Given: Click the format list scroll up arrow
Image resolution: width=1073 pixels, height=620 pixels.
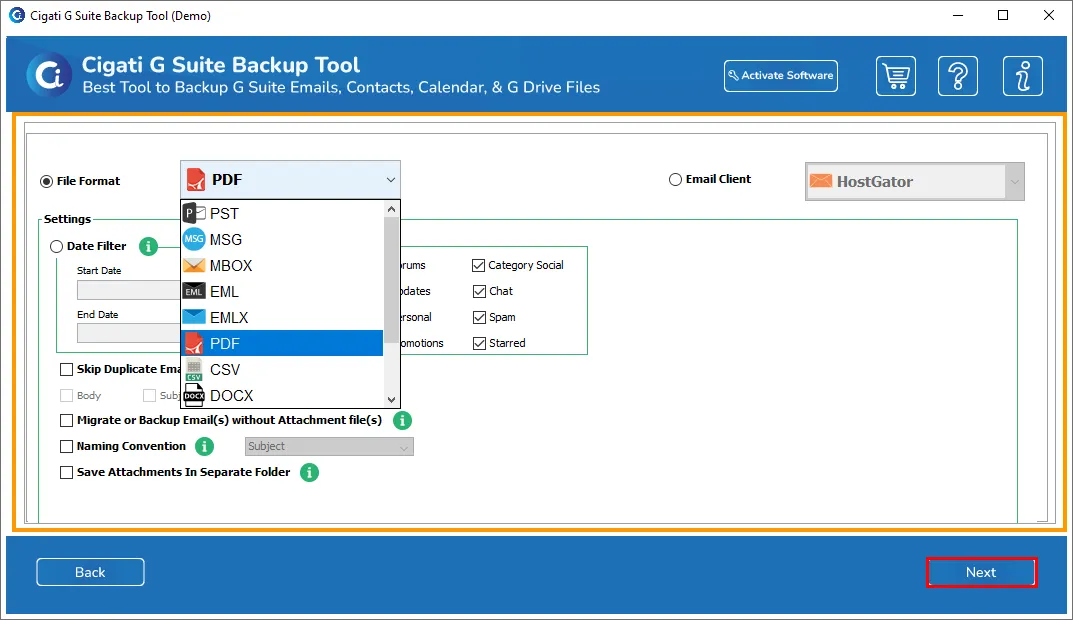Looking at the screenshot, I should pos(391,209).
